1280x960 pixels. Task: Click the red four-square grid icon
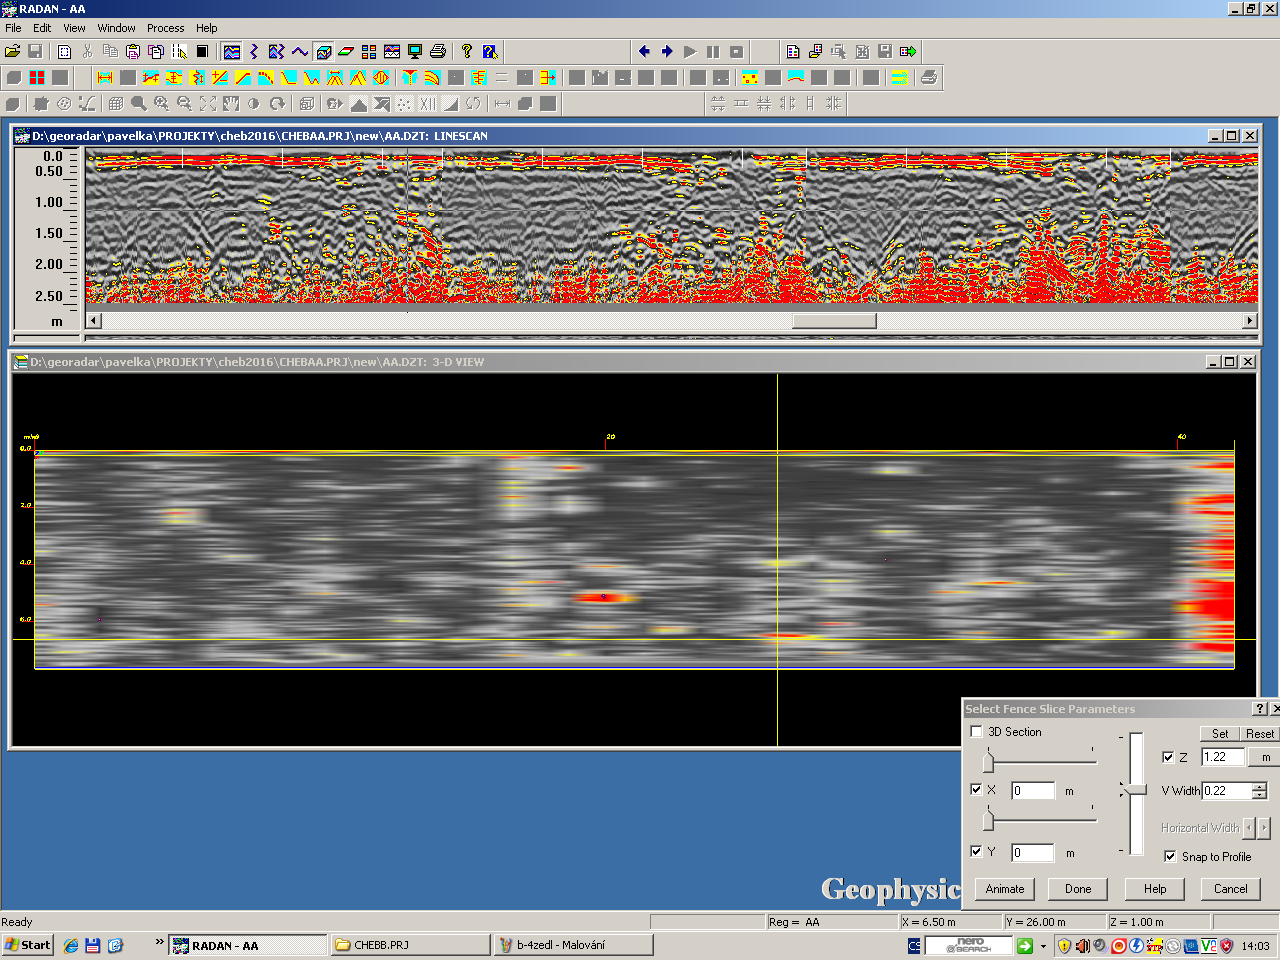37,77
